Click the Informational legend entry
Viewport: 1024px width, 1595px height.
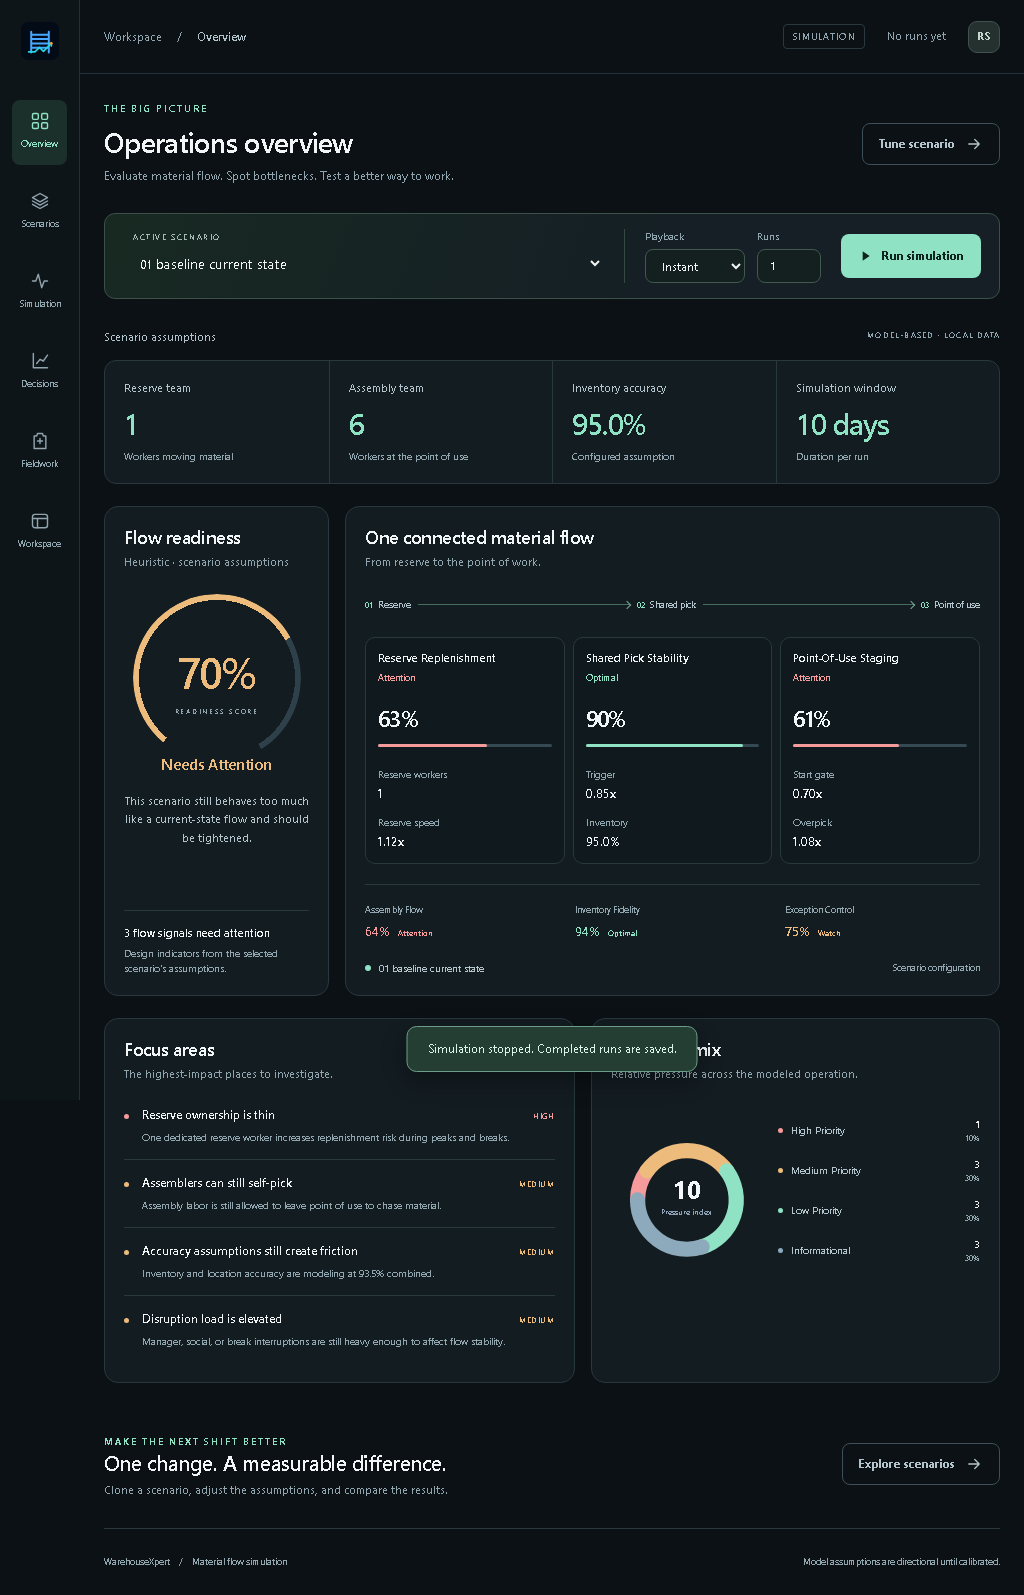click(879, 1251)
